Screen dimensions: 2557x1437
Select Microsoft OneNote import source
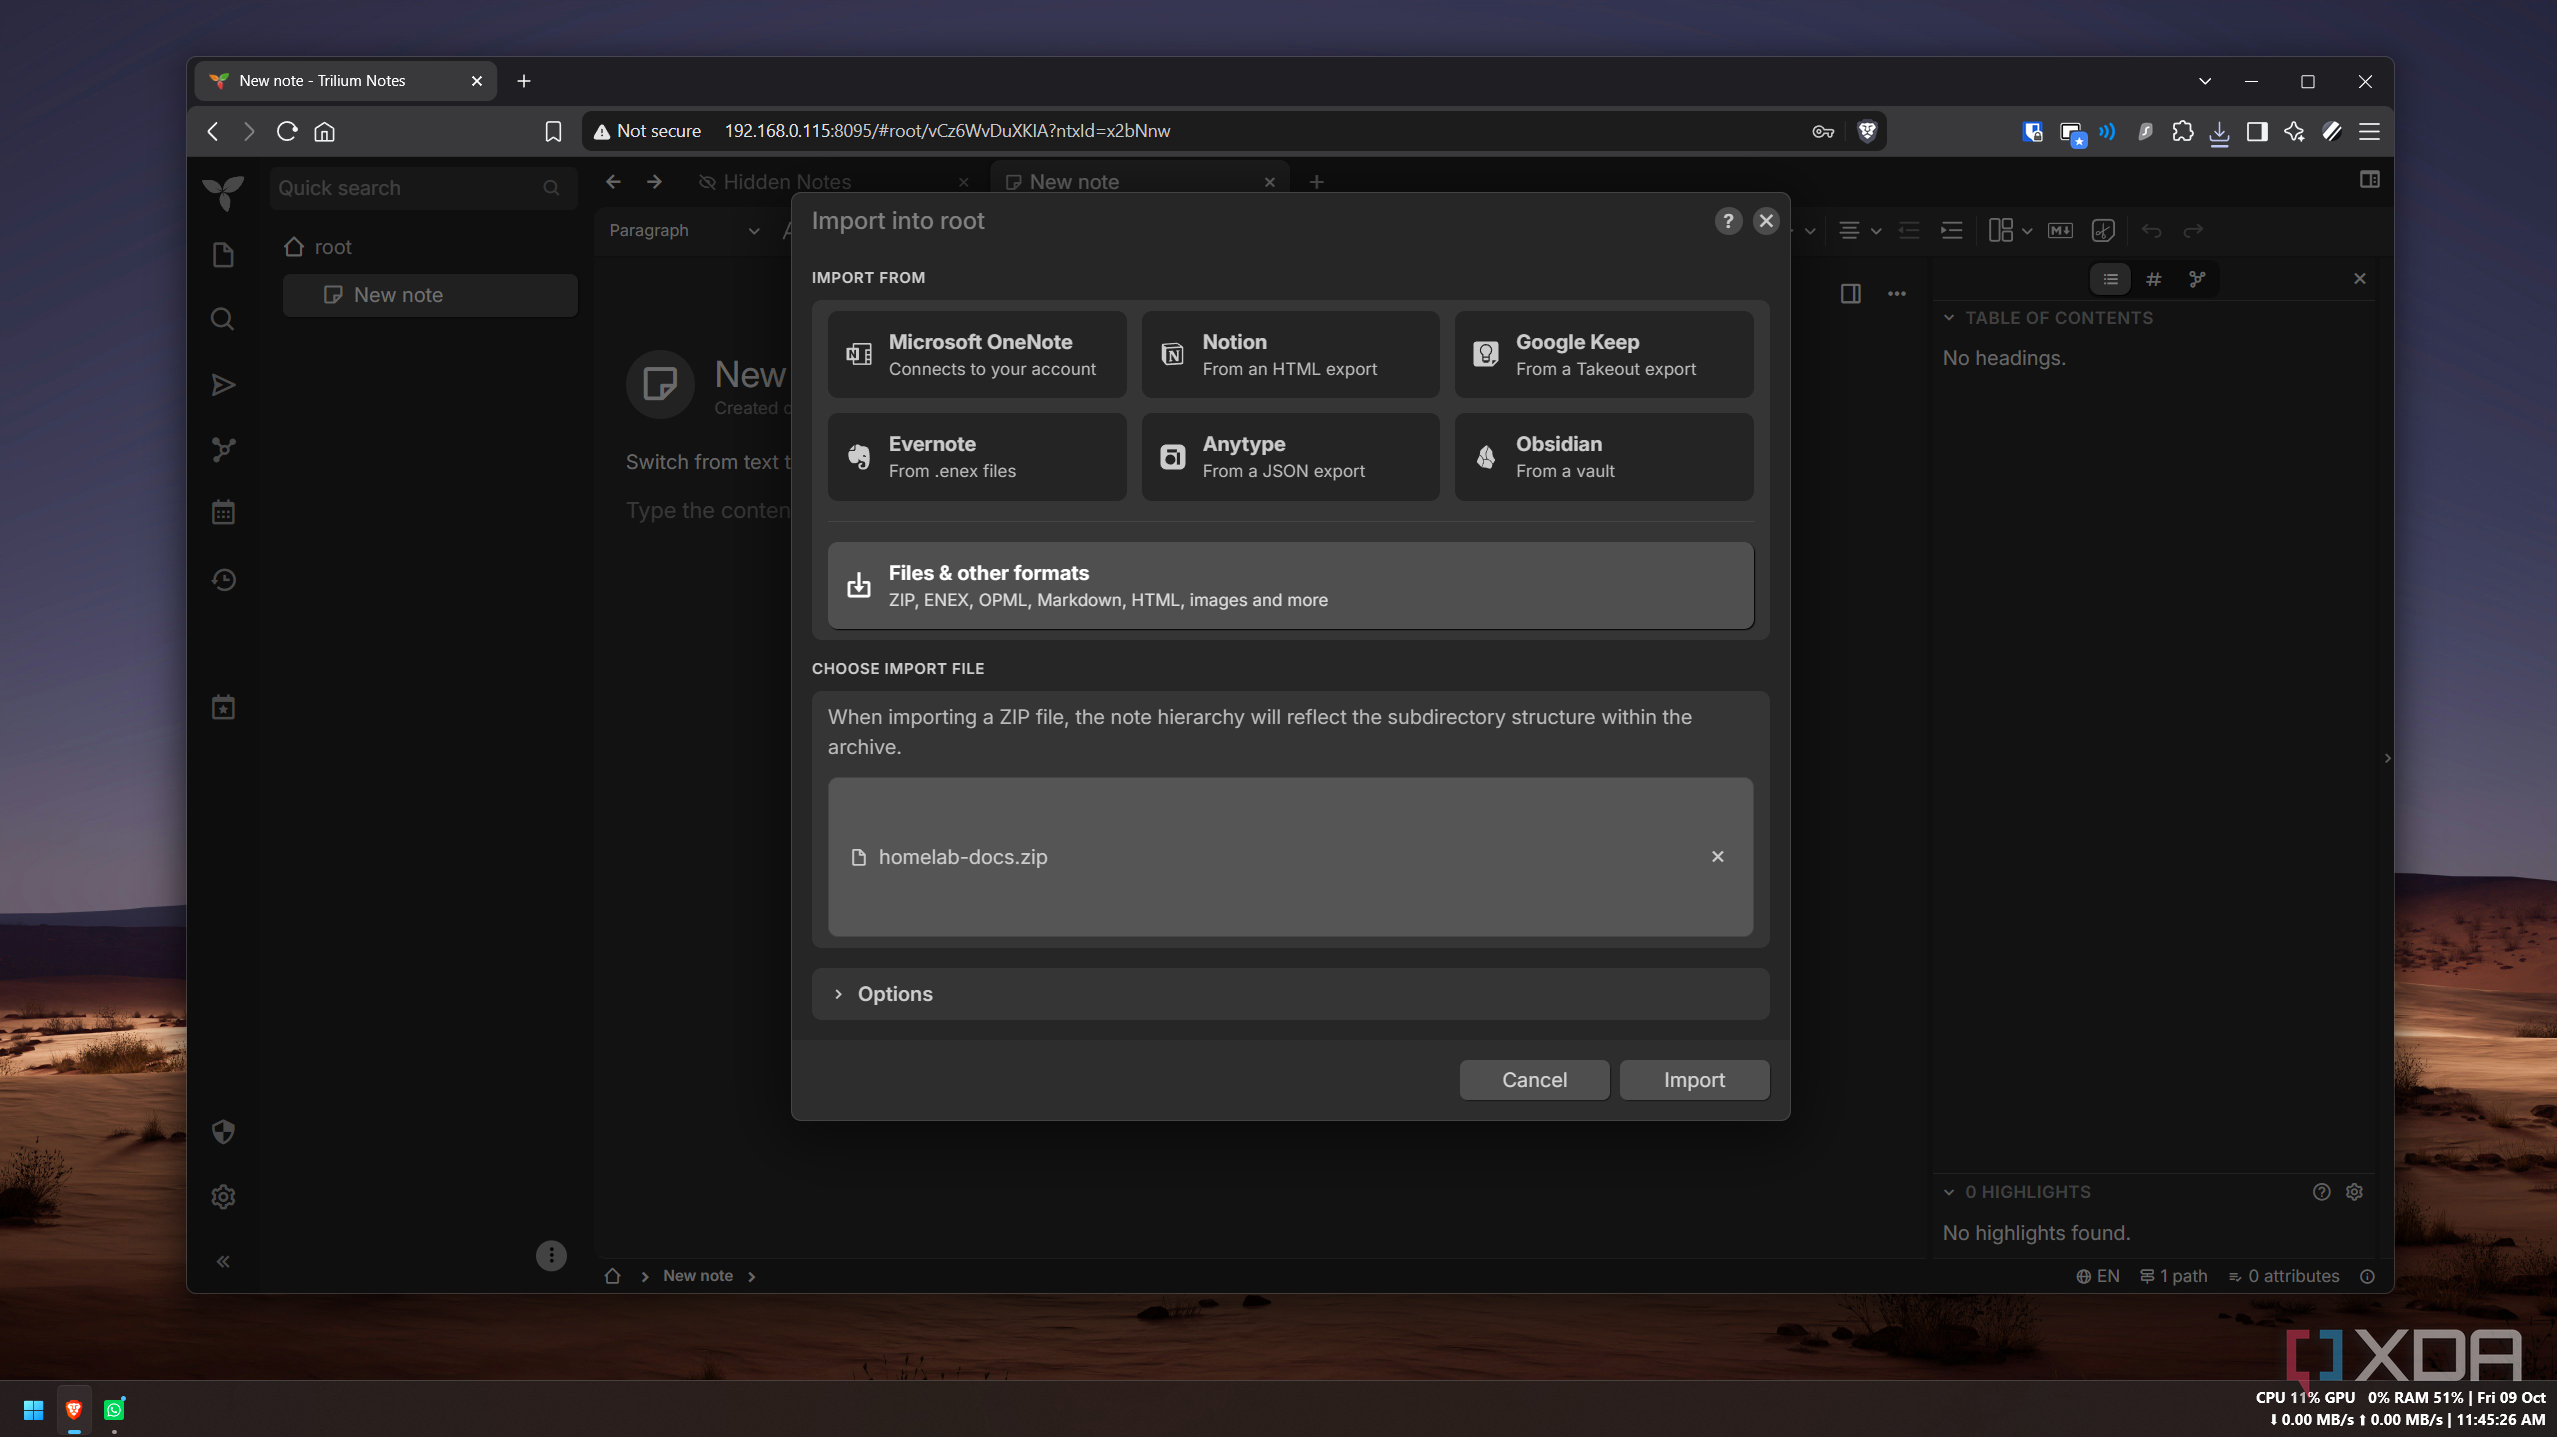[976, 355]
